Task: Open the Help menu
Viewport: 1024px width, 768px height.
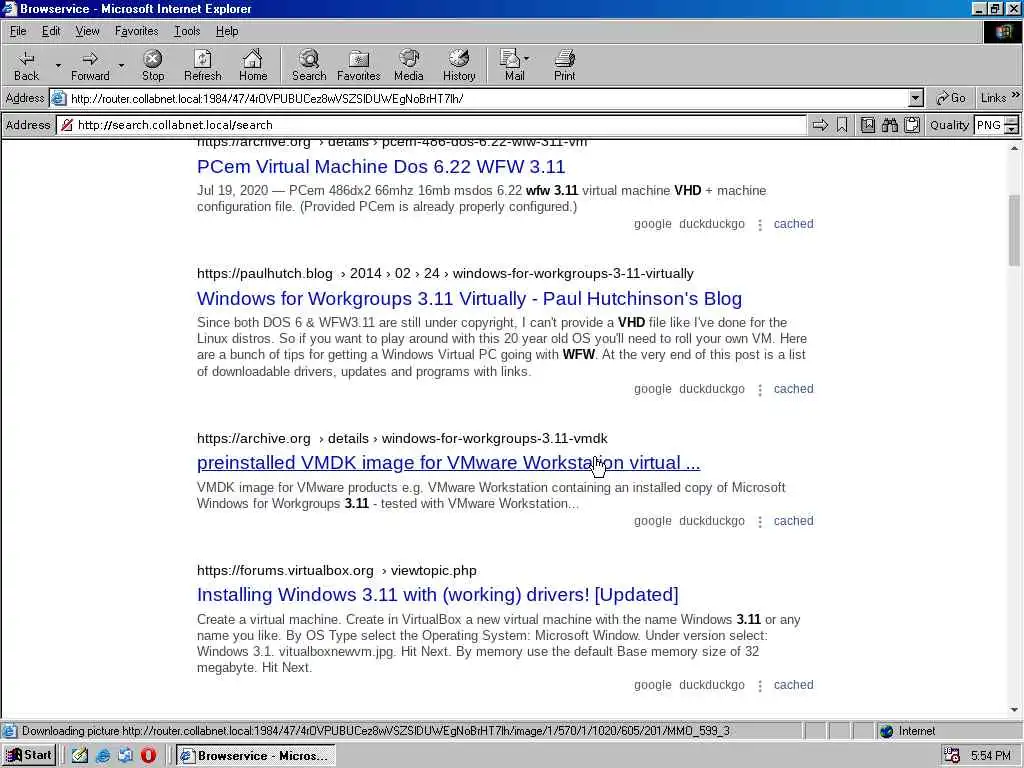Action: point(227,31)
